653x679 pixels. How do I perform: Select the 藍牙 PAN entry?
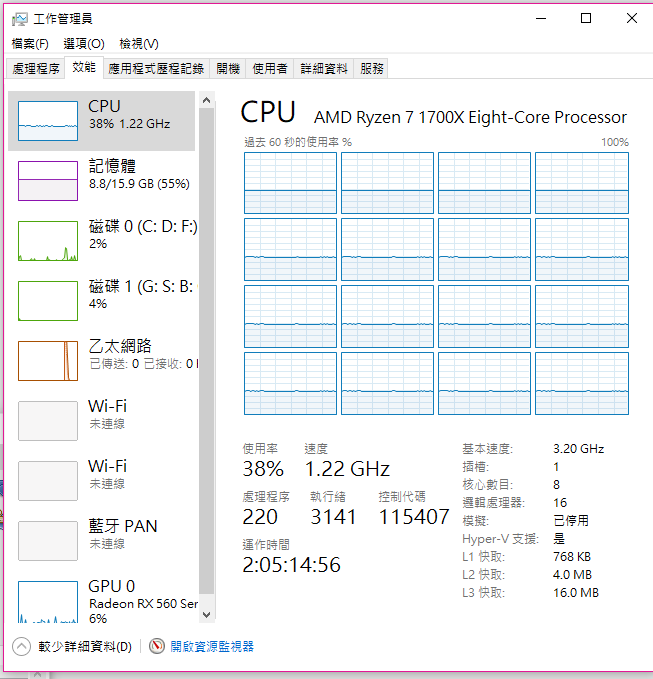[x=103, y=541]
